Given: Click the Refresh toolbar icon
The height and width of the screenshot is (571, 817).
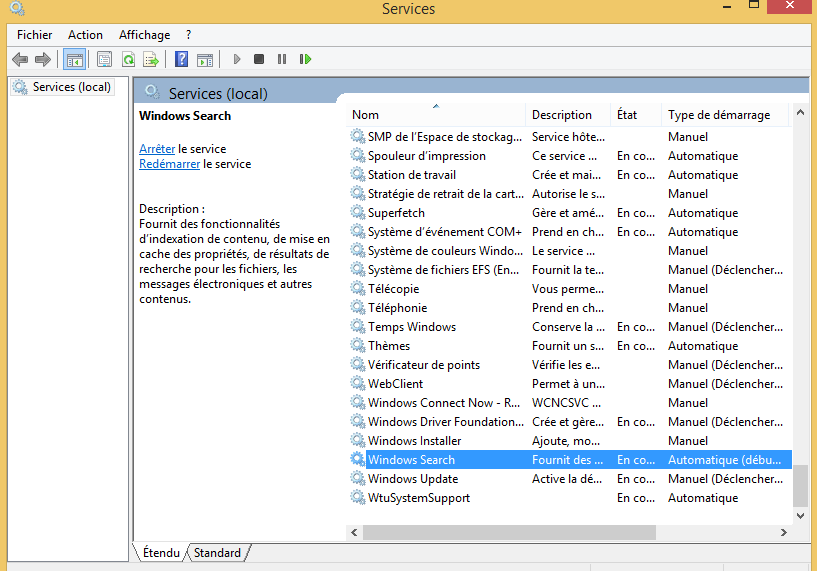Looking at the screenshot, I should point(128,59).
